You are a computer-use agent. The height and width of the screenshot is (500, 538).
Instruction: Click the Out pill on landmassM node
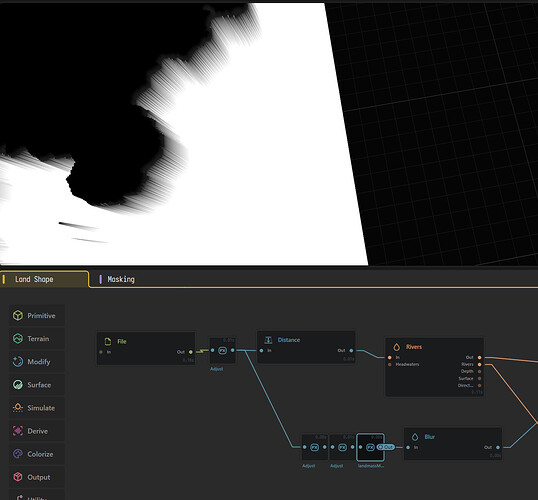click(x=386, y=447)
